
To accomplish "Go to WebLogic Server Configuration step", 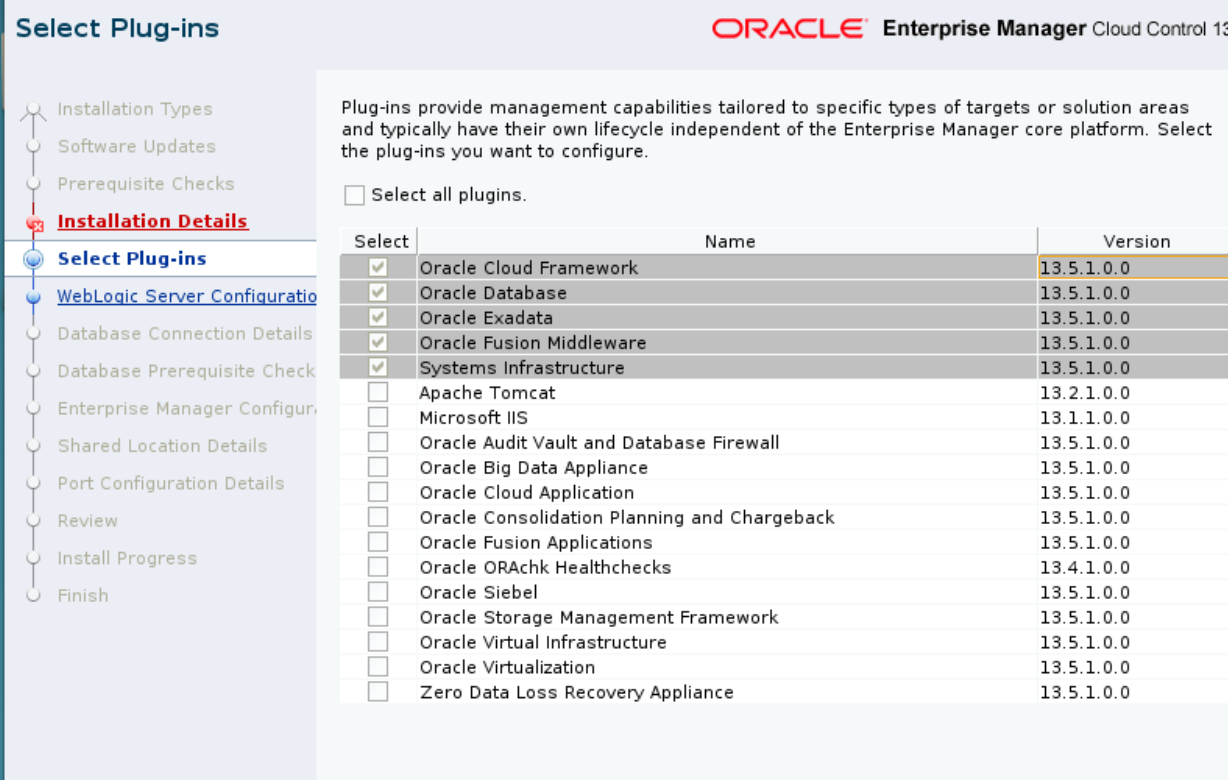I will pyautogui.click(x=186, y=296).
